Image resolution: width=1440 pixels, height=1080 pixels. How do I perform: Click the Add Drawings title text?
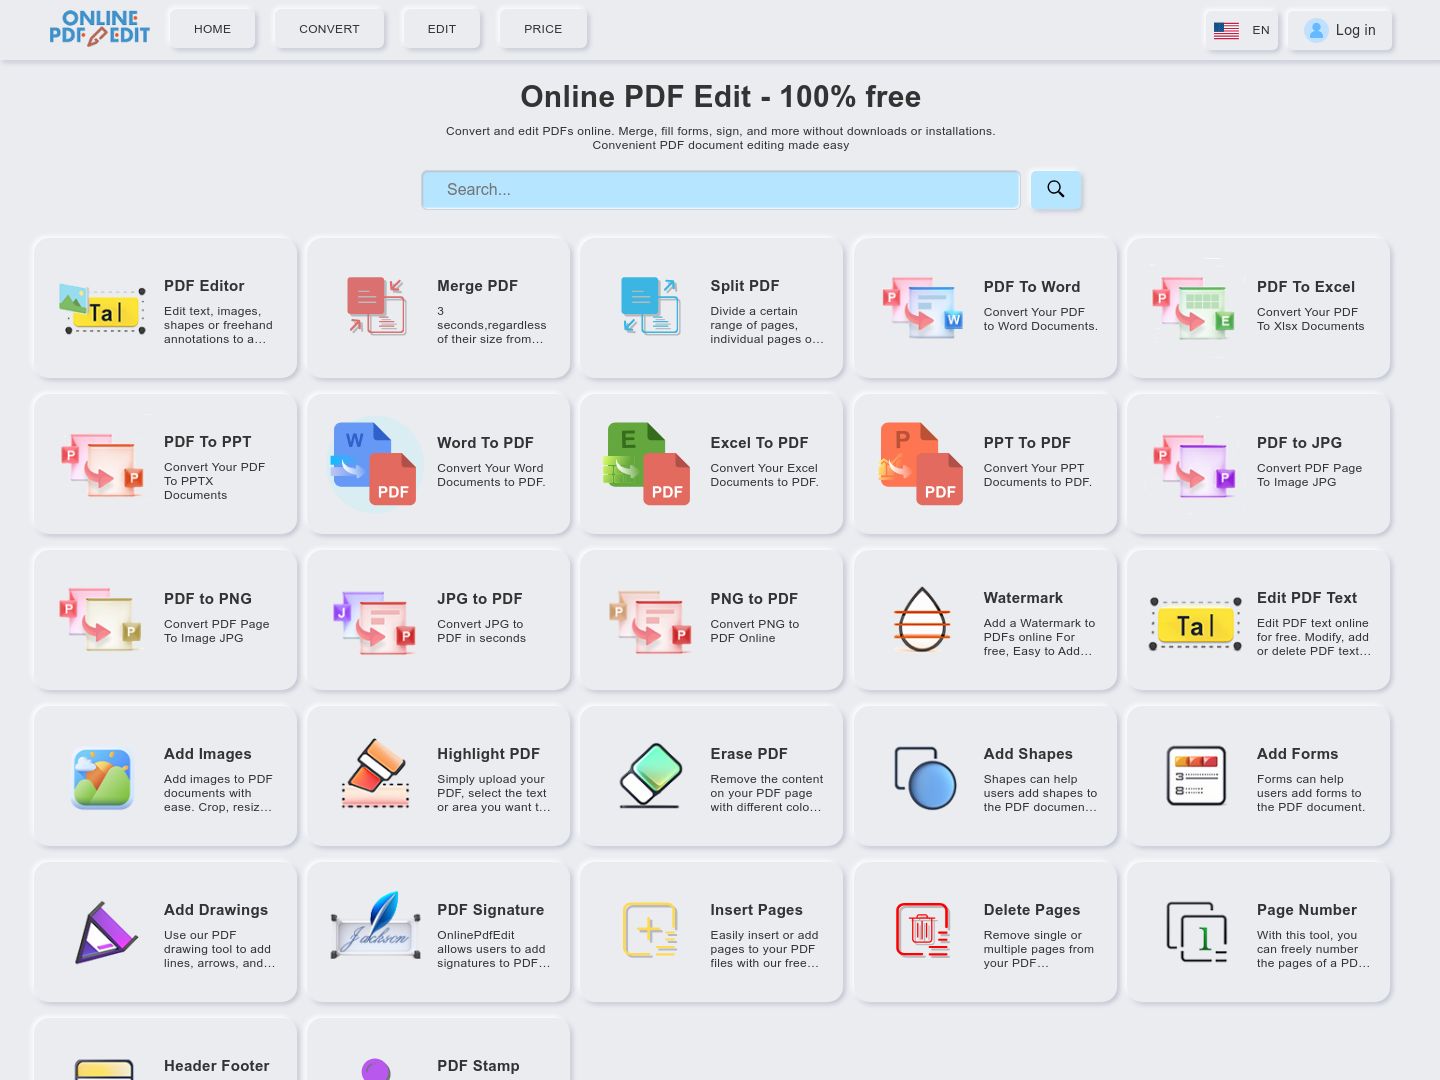pos(216,910)
